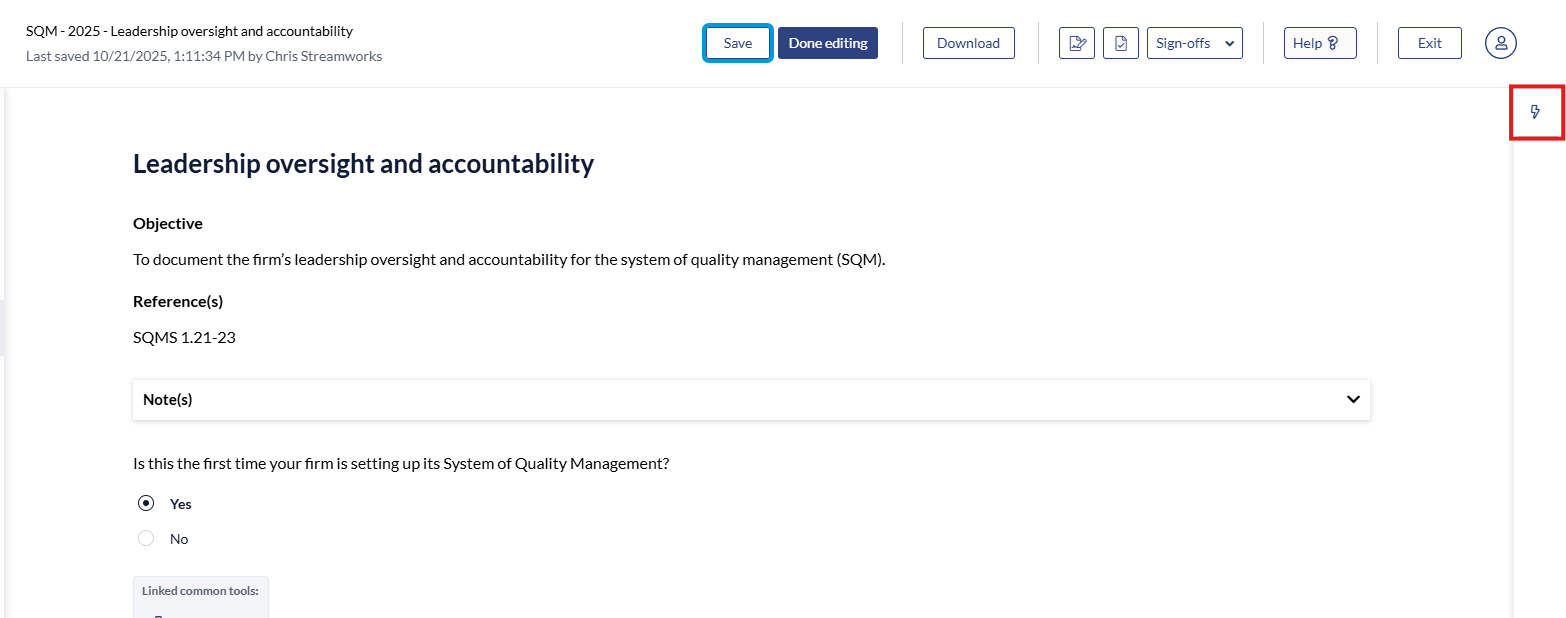This screenshot has width=1566, height=618.
Task: Click the Objective description paragraph
Action: coord(509,260)
